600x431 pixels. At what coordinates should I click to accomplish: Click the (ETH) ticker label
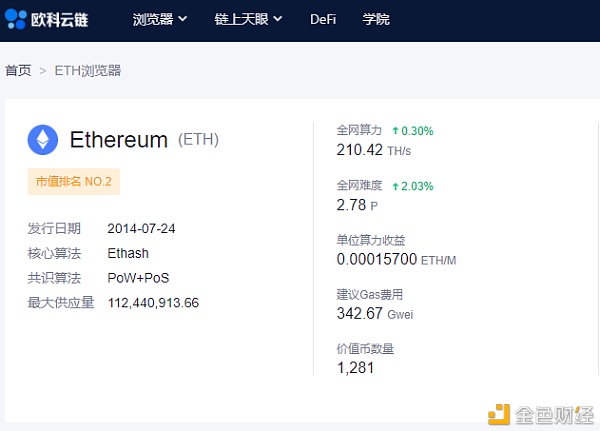point(198,139)
